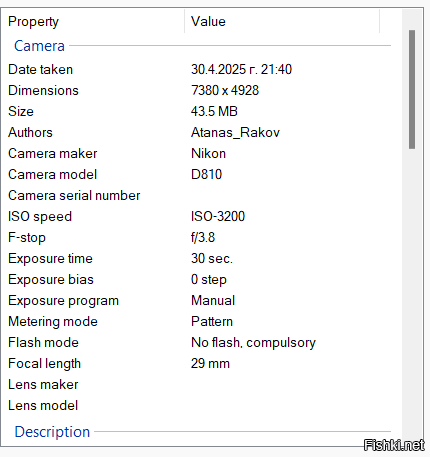Click the scrollbar track below the thumb
Screen dimensions: 430x457
(x=412, y=293)
